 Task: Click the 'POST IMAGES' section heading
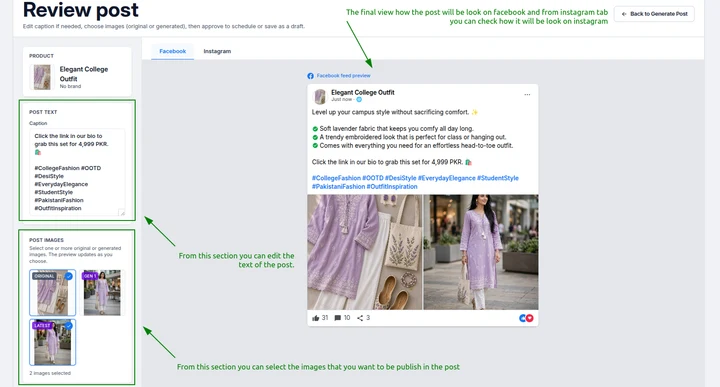tap(46, 240)
